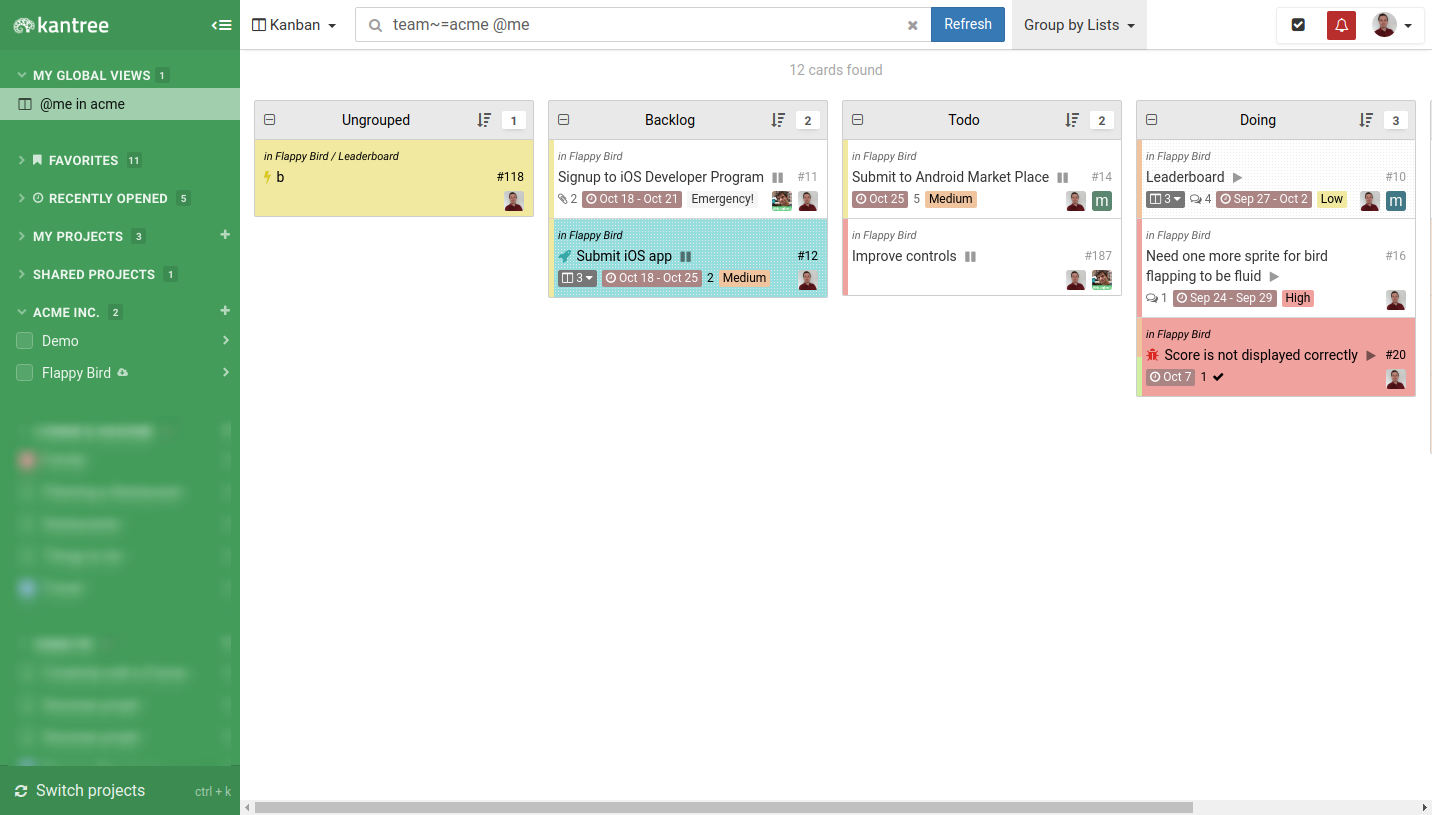Tick the Flappy Bird project checkbox
The width and height of the screenshot is (1432, 815).
[x=25, y=373]
